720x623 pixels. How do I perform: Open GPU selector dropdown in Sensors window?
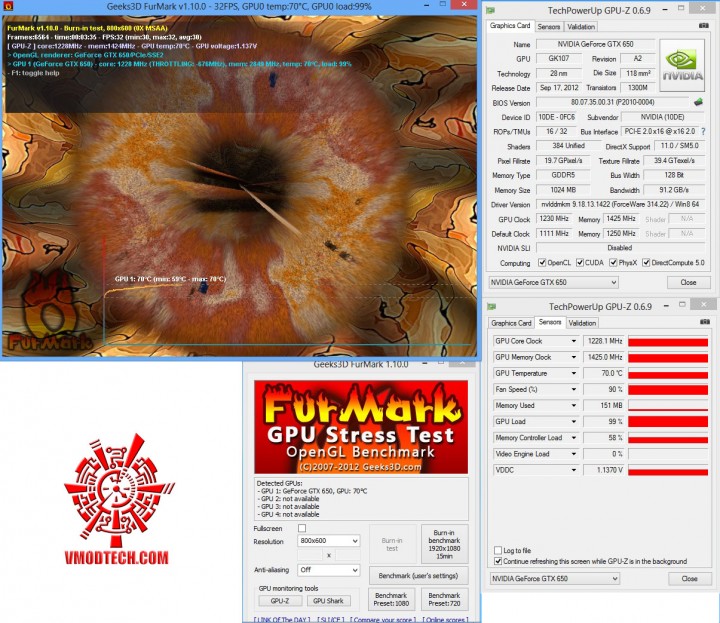[555, 578]
